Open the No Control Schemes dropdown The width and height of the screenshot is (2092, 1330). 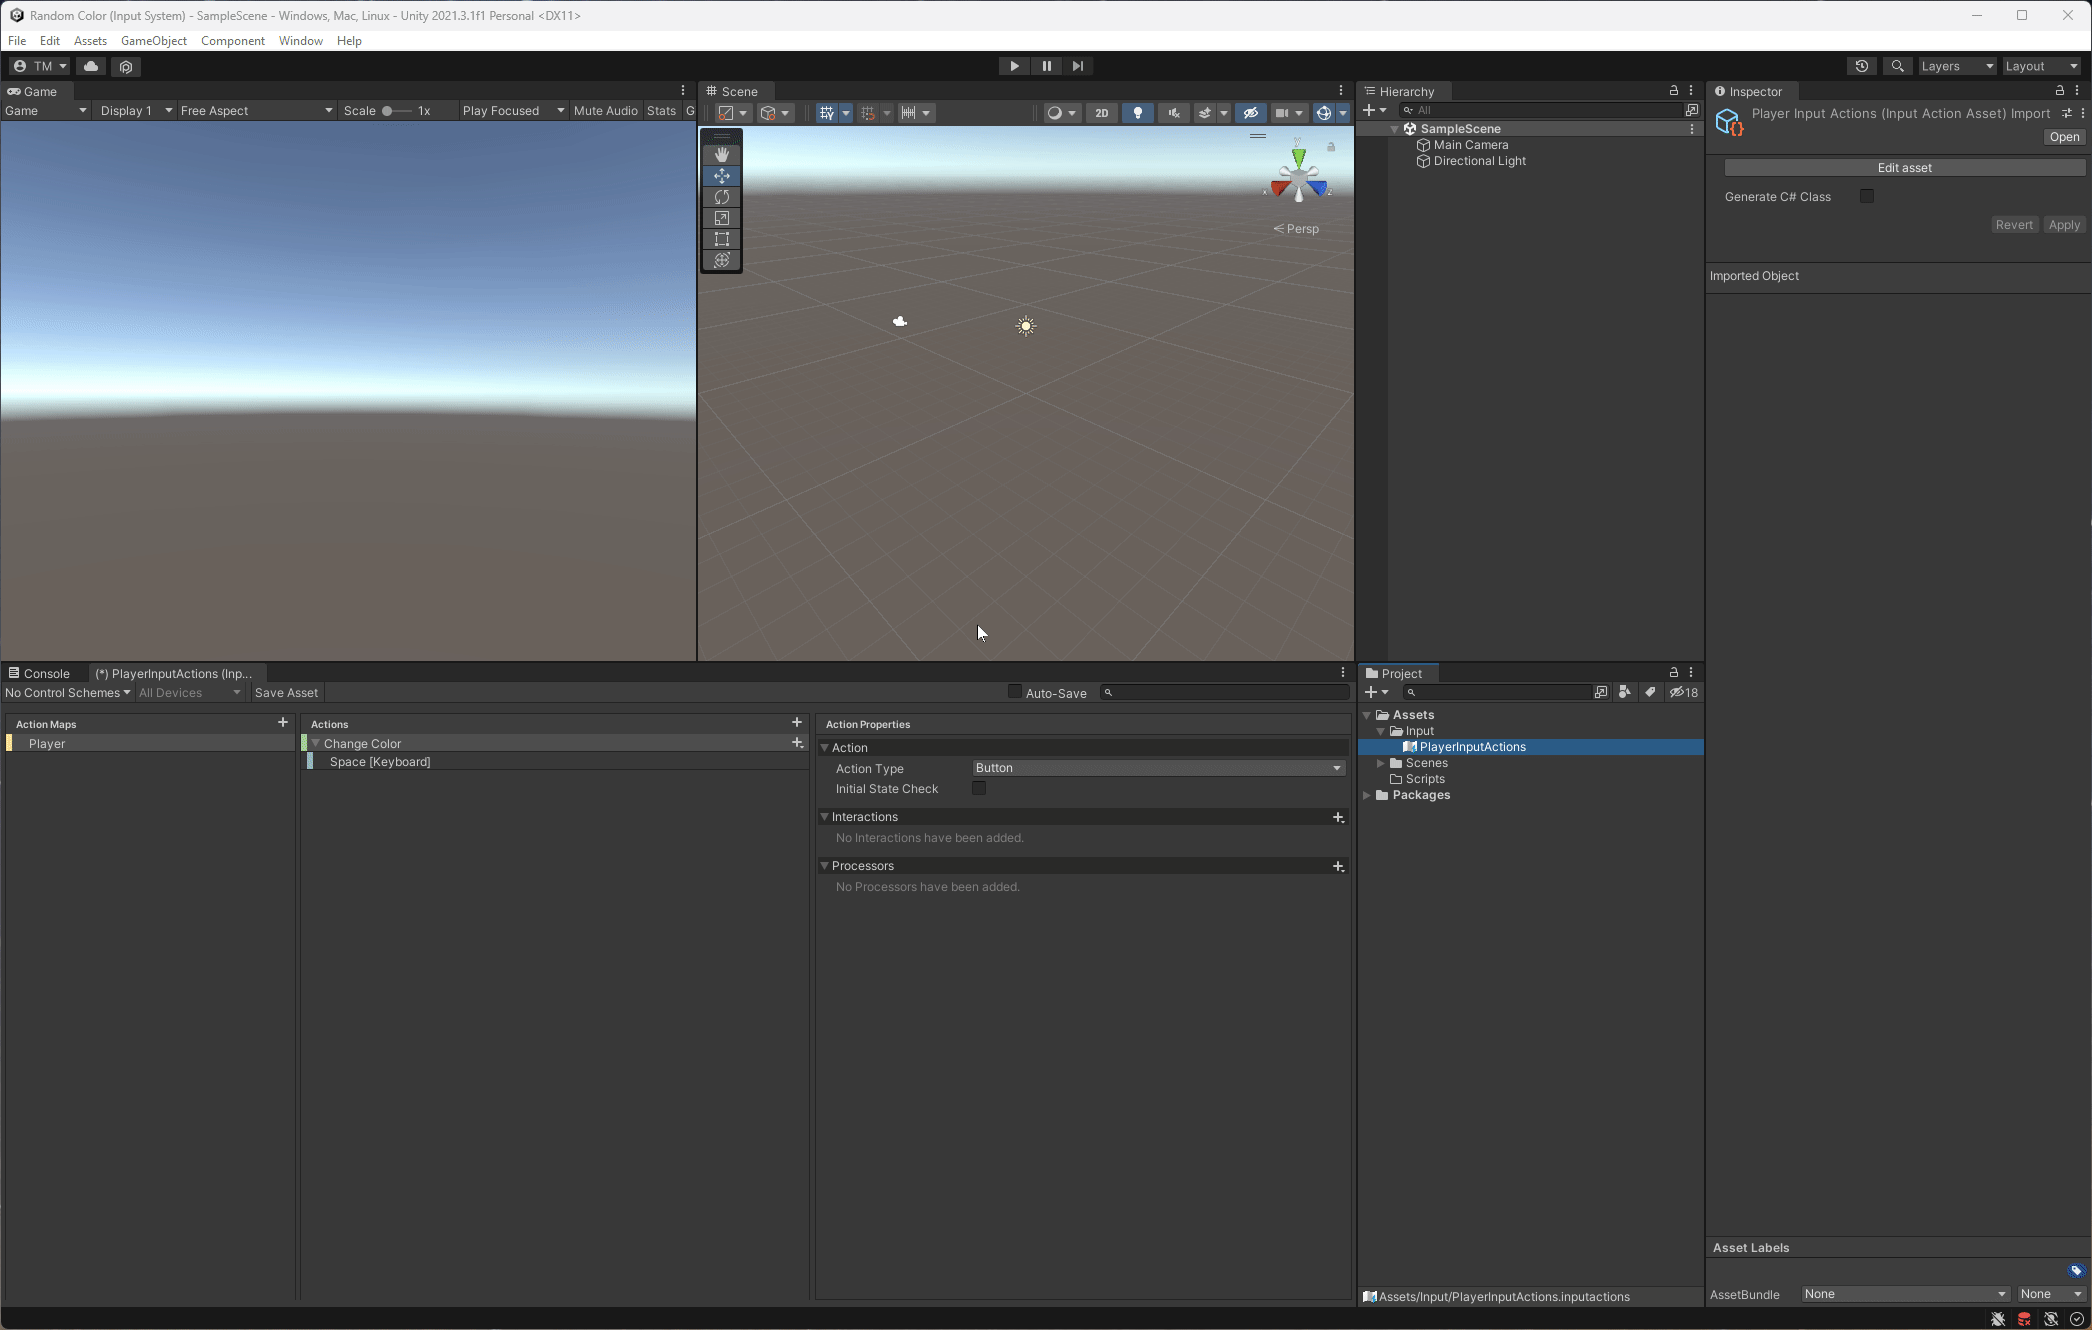67,693
